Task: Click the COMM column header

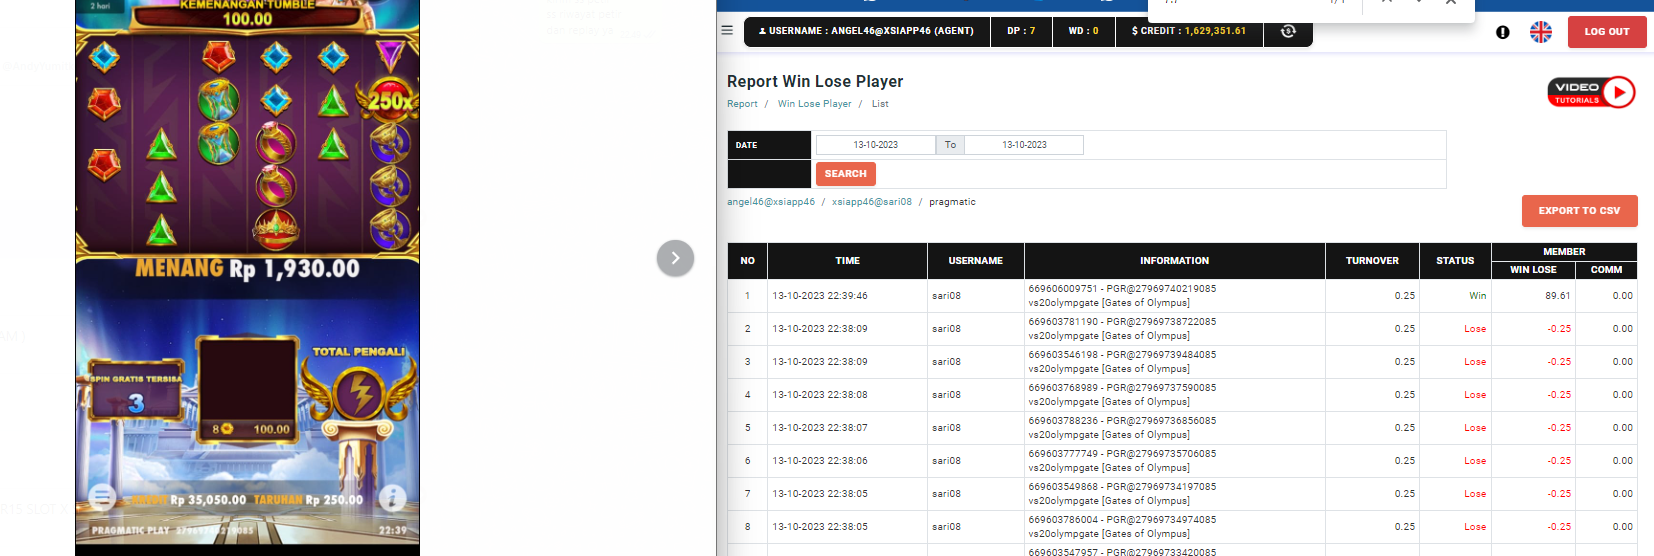Action: click(1606, 270)
